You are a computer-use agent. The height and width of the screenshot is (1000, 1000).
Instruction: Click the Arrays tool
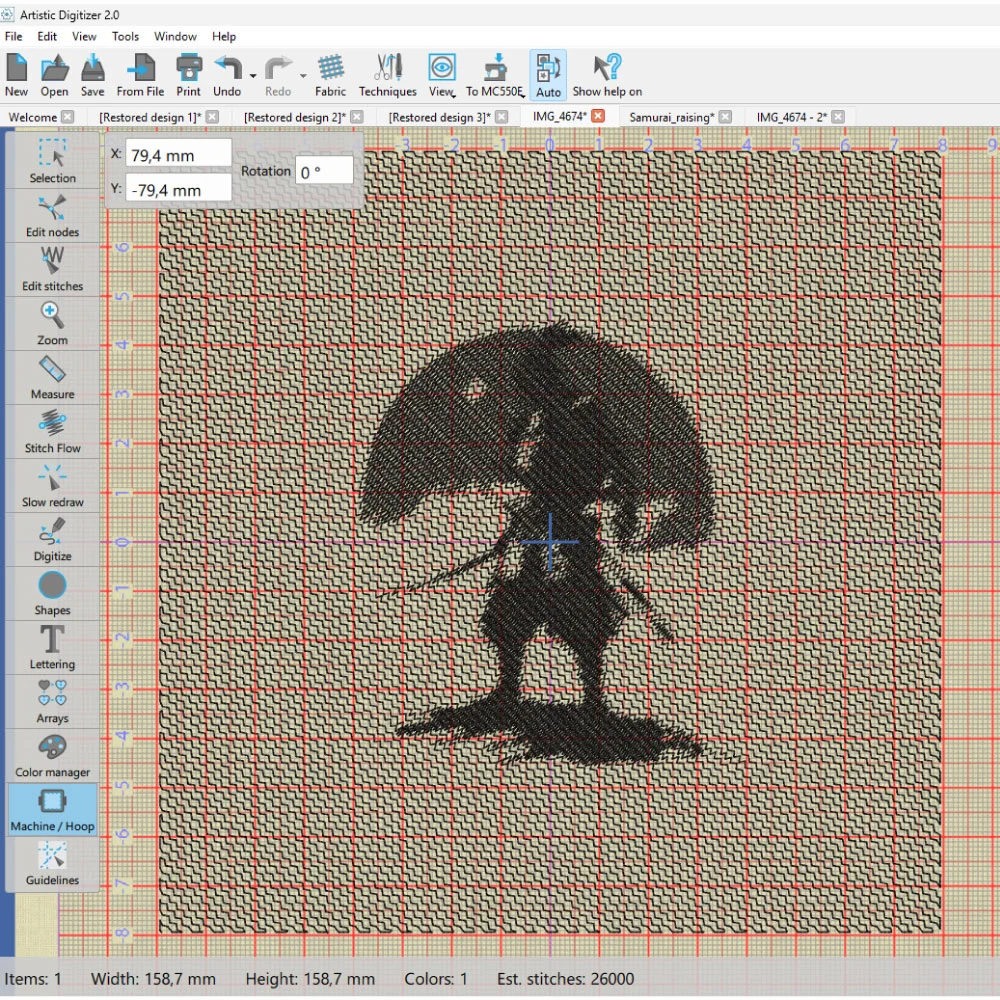52,701
